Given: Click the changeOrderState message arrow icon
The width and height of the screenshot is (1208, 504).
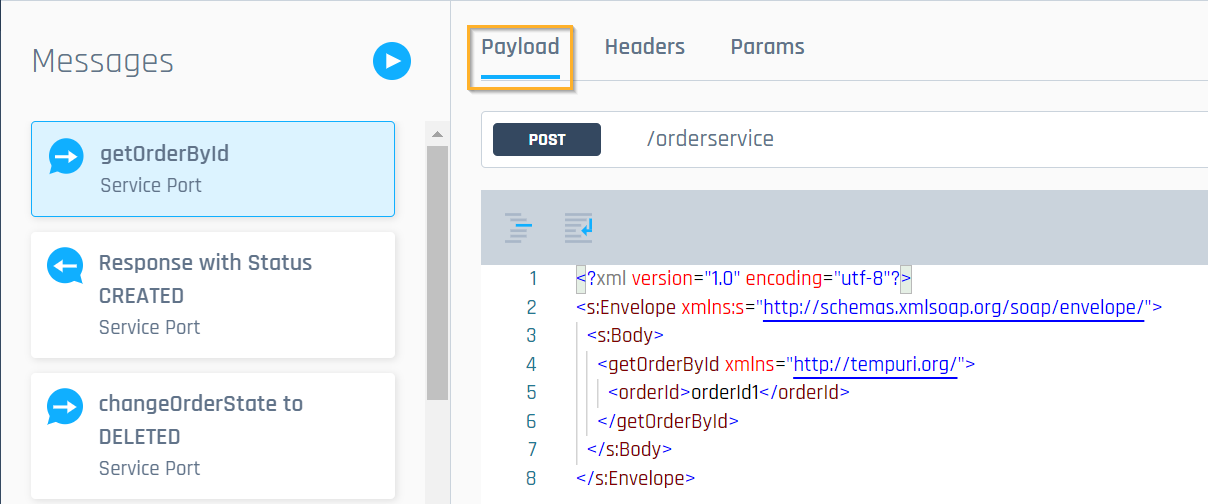Looking at the screenshot, I should tap(65, 407).
